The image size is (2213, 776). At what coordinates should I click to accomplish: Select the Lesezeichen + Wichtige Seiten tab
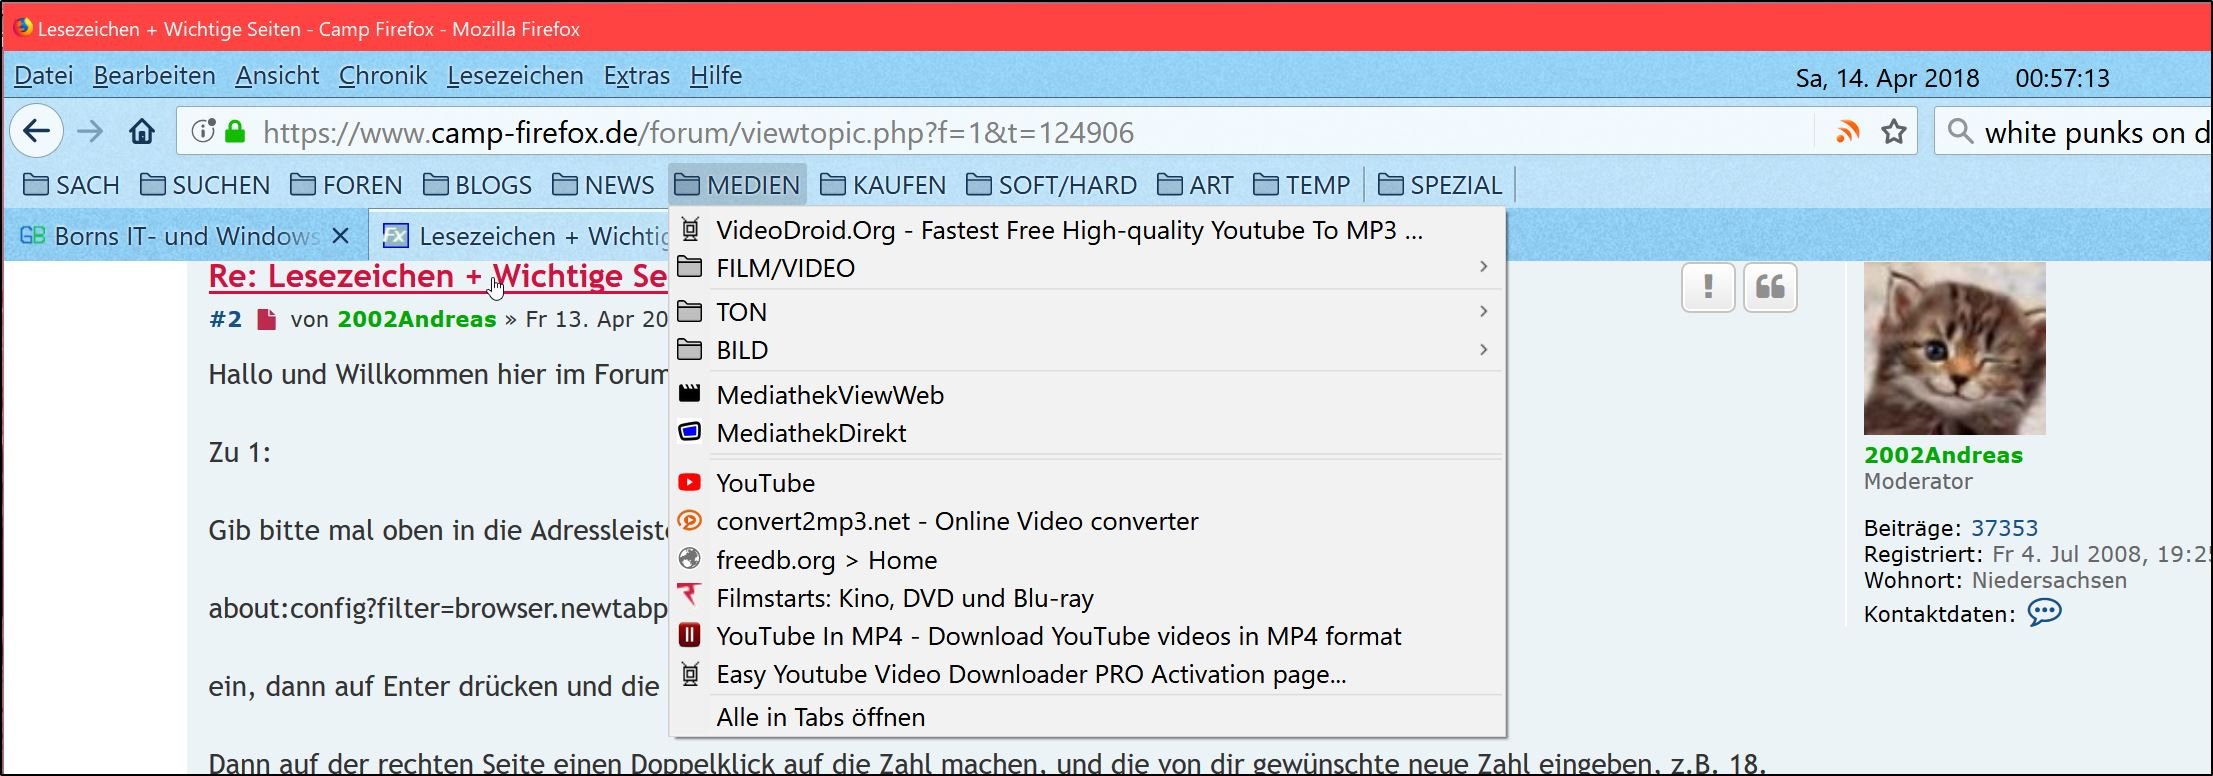coord(520,236)
